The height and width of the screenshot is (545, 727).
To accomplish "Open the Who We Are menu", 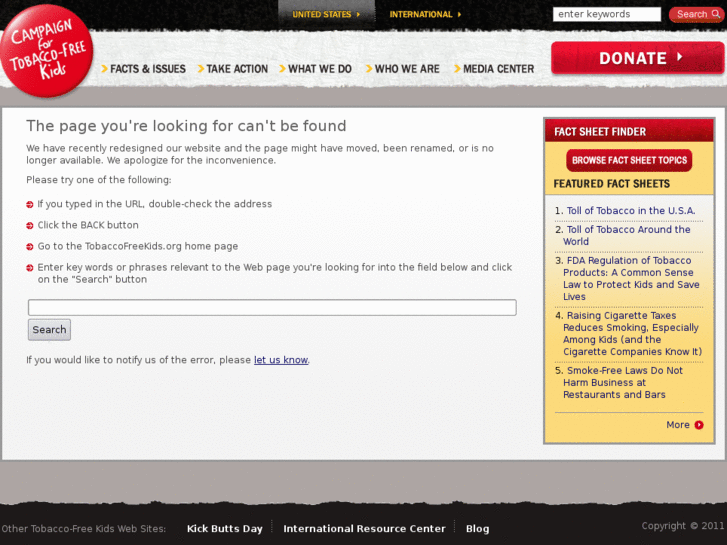I will (402, 69).
